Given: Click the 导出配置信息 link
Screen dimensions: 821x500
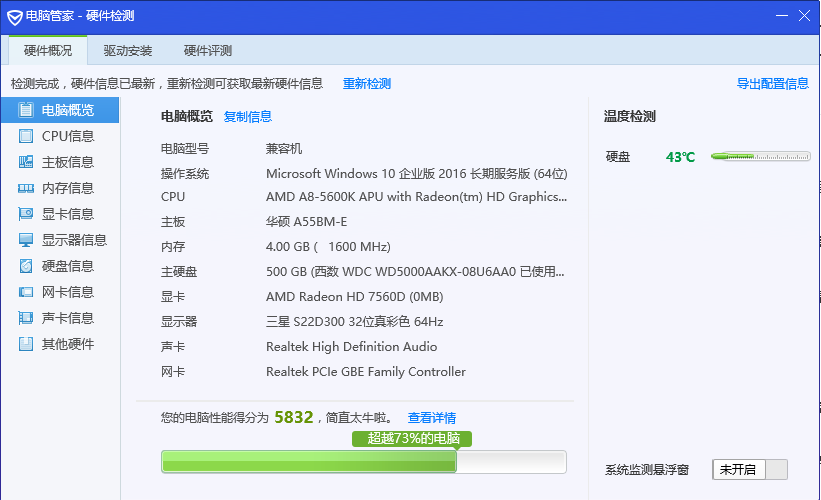Looking at the screenshot, I should (x=773, y=84).
